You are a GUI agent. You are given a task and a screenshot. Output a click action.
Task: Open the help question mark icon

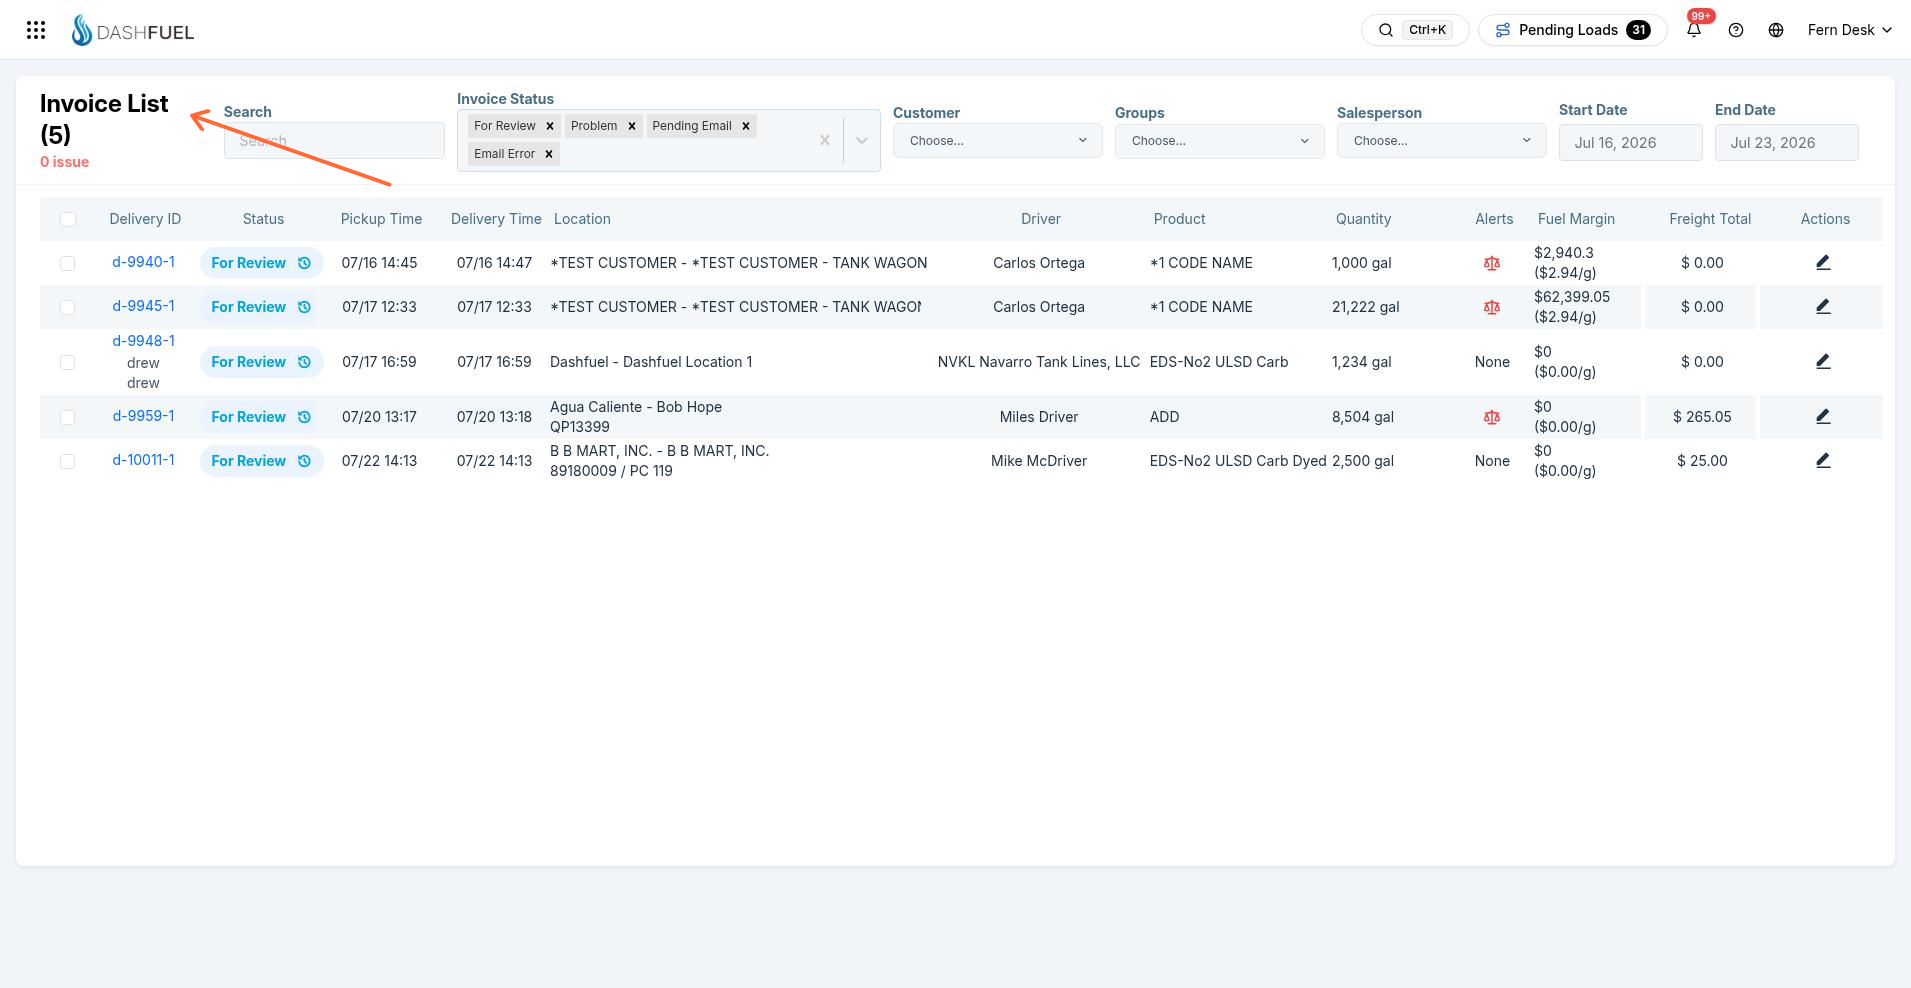tap(1736, 30)
